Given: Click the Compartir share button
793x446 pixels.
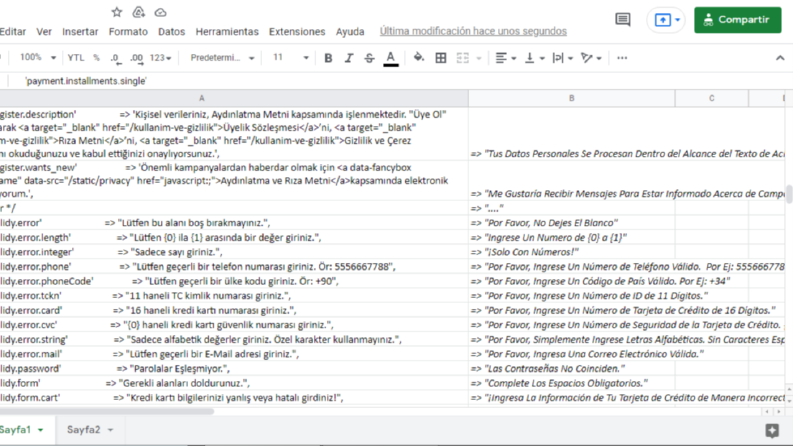Looking at the screenshot, I should [737, 20].
